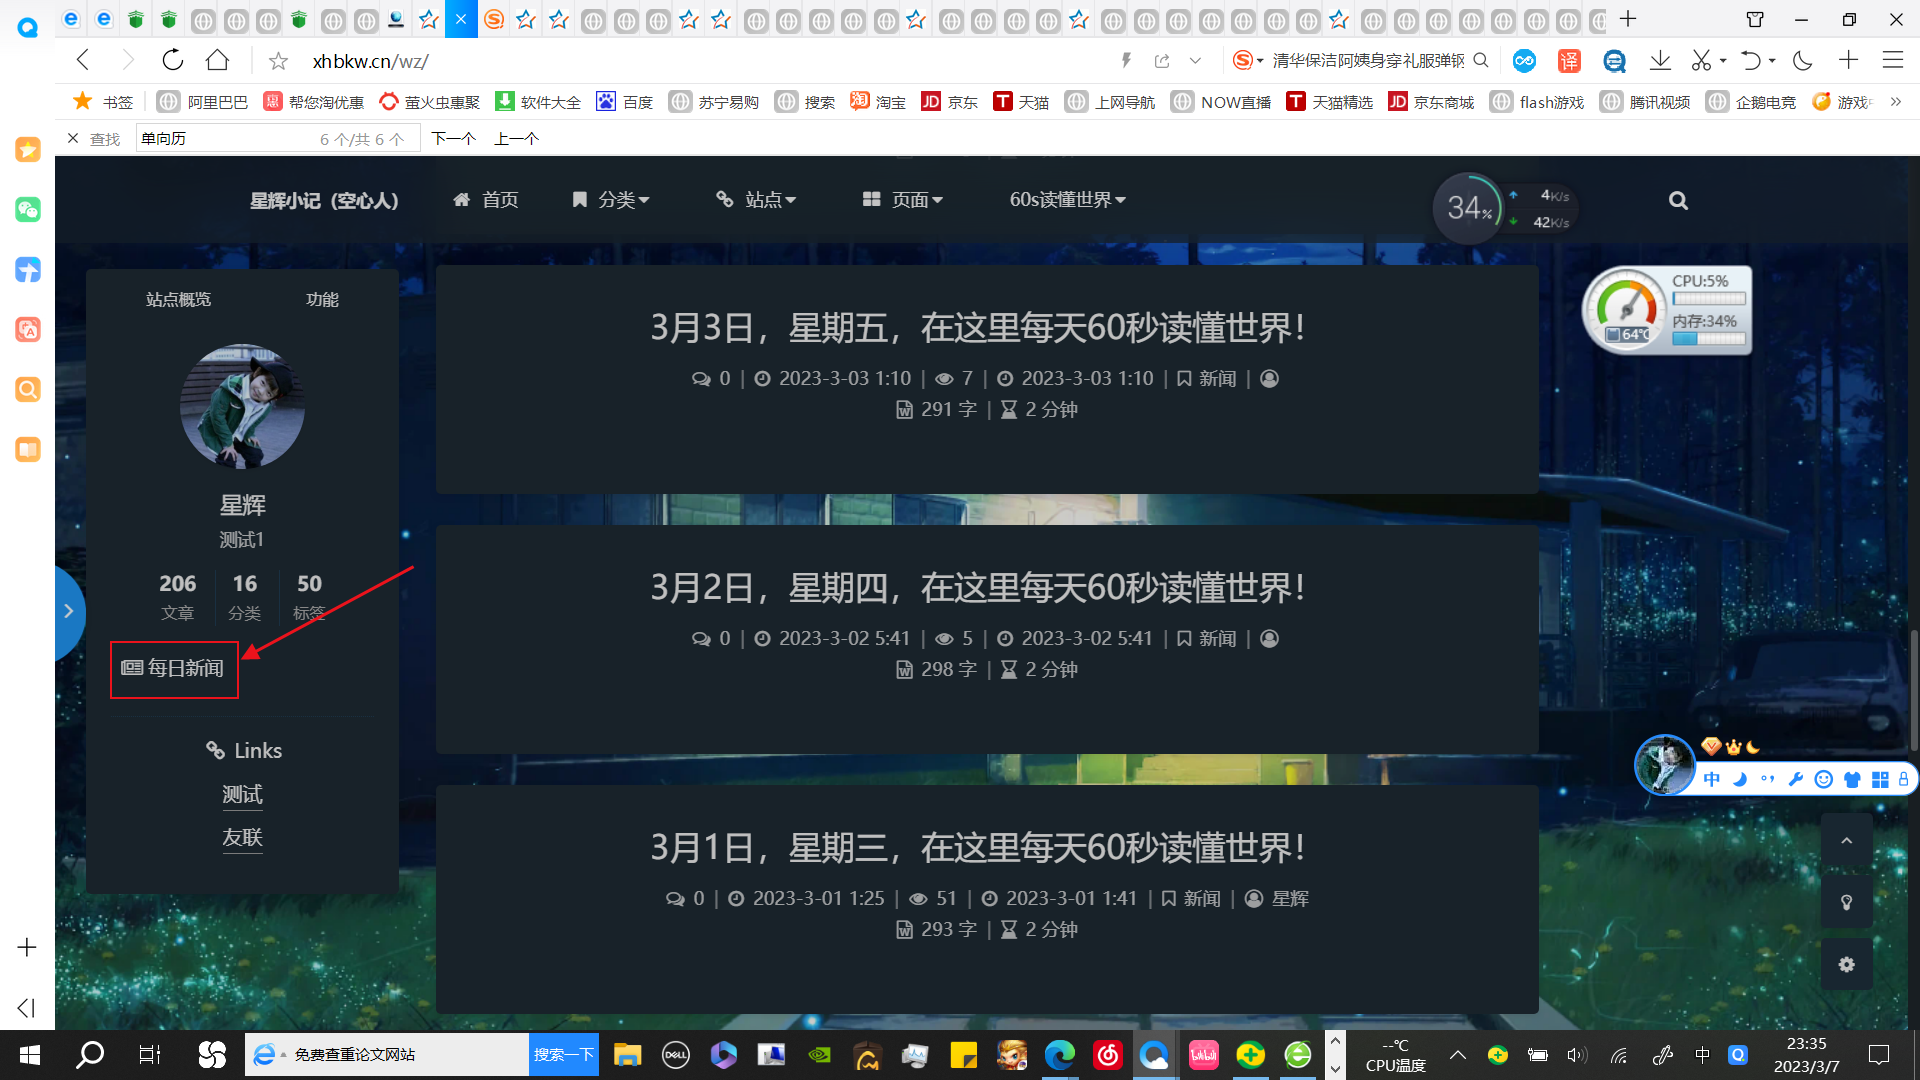
Task: Click the page vertical scrollbar
Action: 1913,690
